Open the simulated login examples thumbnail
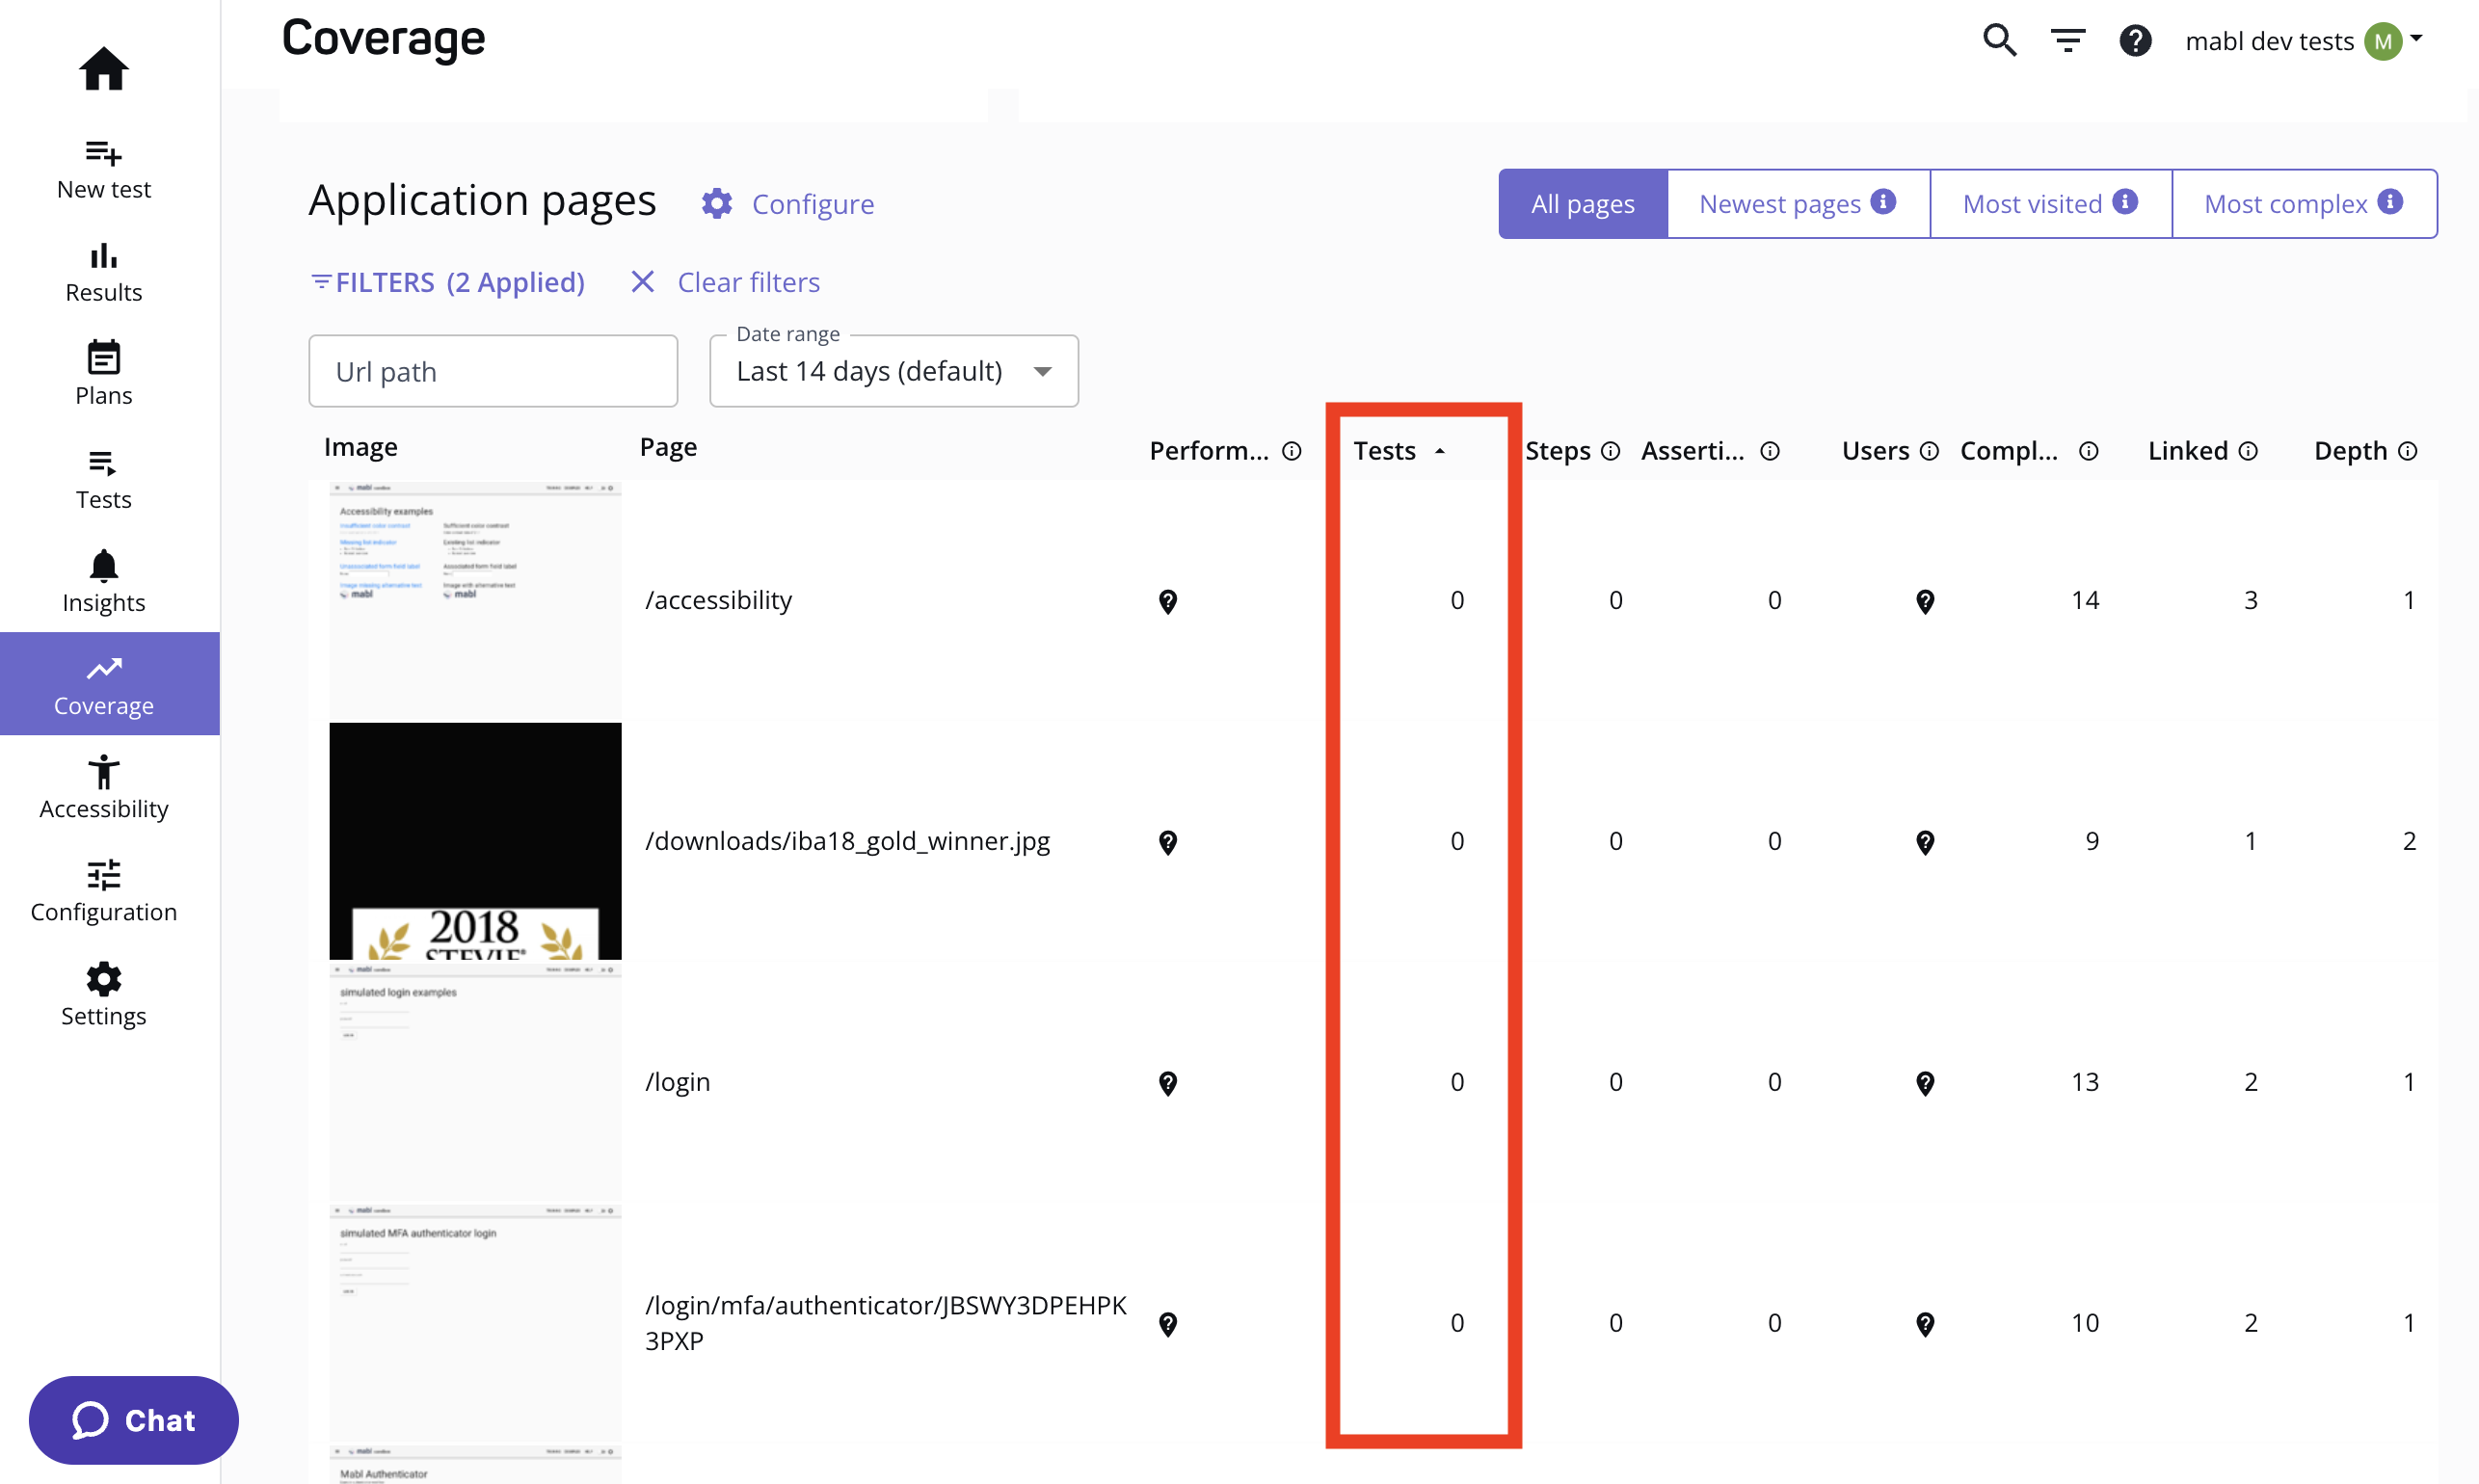Viewport: 2479px width, 1484px height. 475,1082
